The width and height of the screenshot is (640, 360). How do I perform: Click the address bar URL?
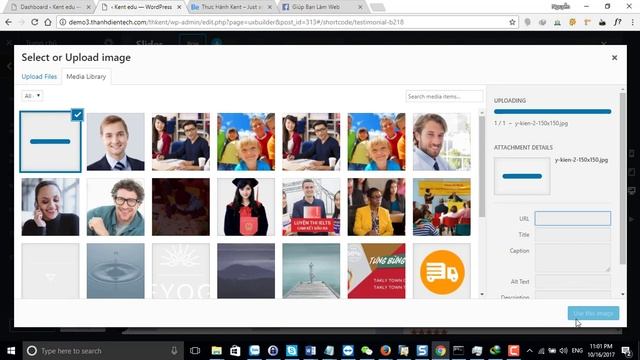click(236, 22)
